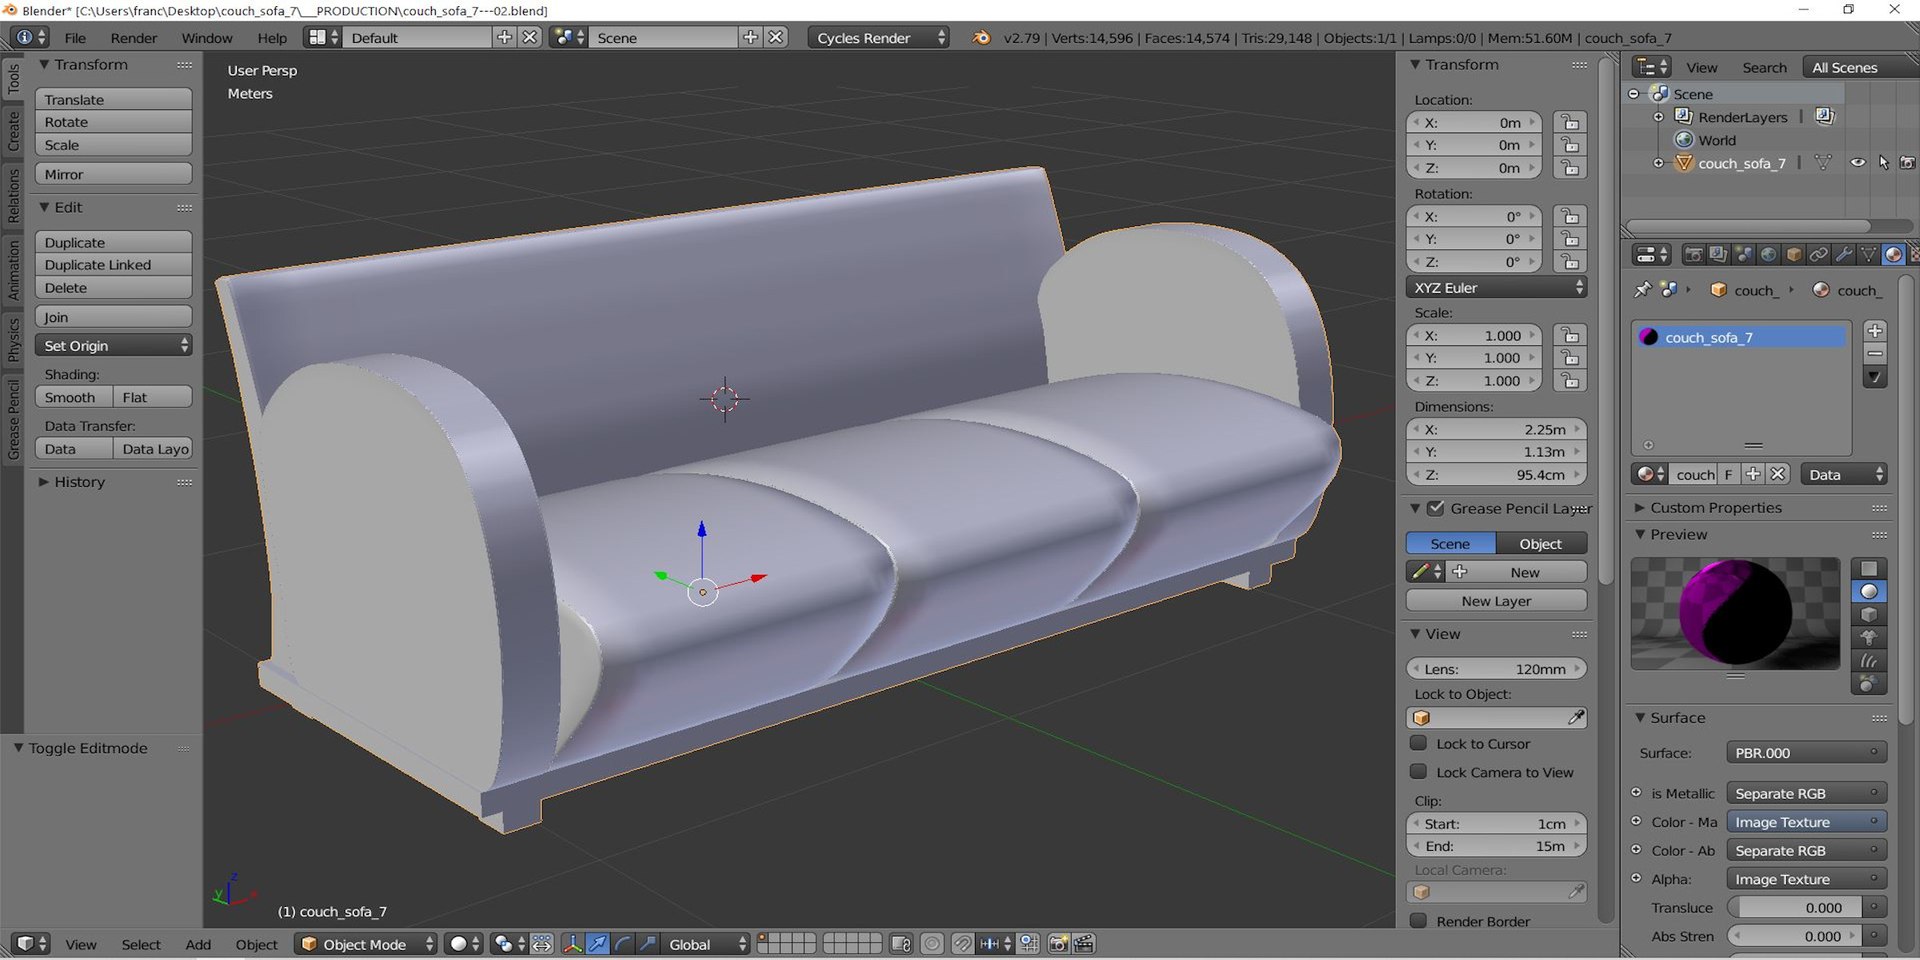This screenshot has height=960, width=1920.
Task: Toggle visibility eye for couch_sofa_7
Action: [x=1857, y=163]
